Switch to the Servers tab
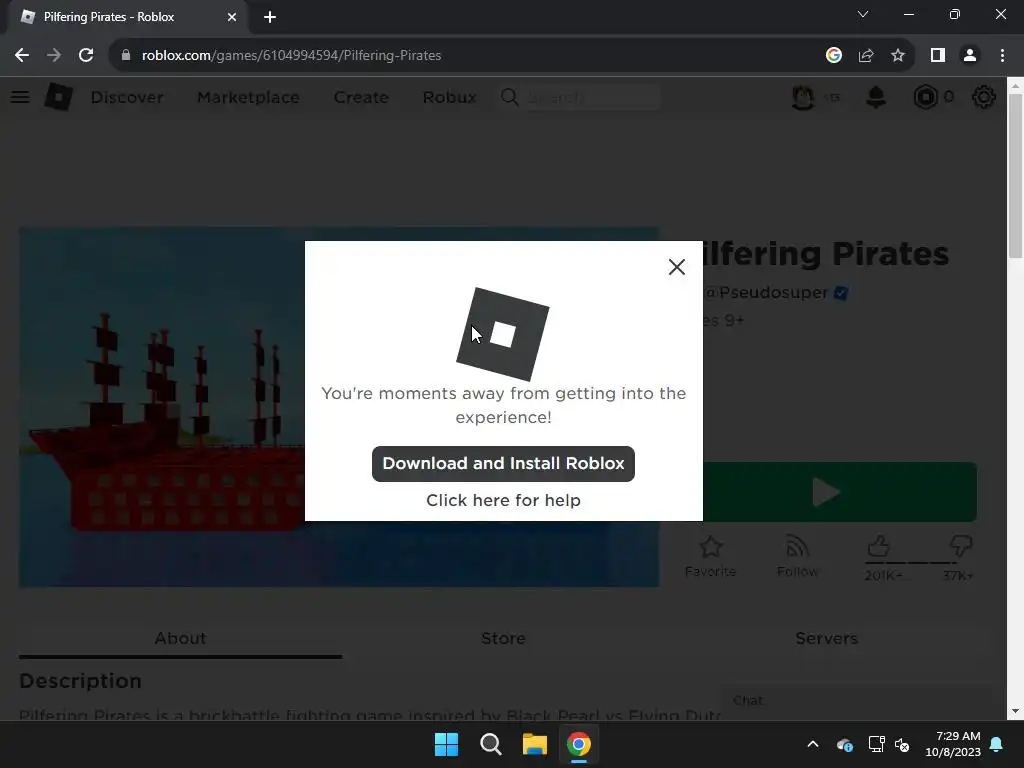The height and width of the screenshot is (768, 1024). point(826,638)
